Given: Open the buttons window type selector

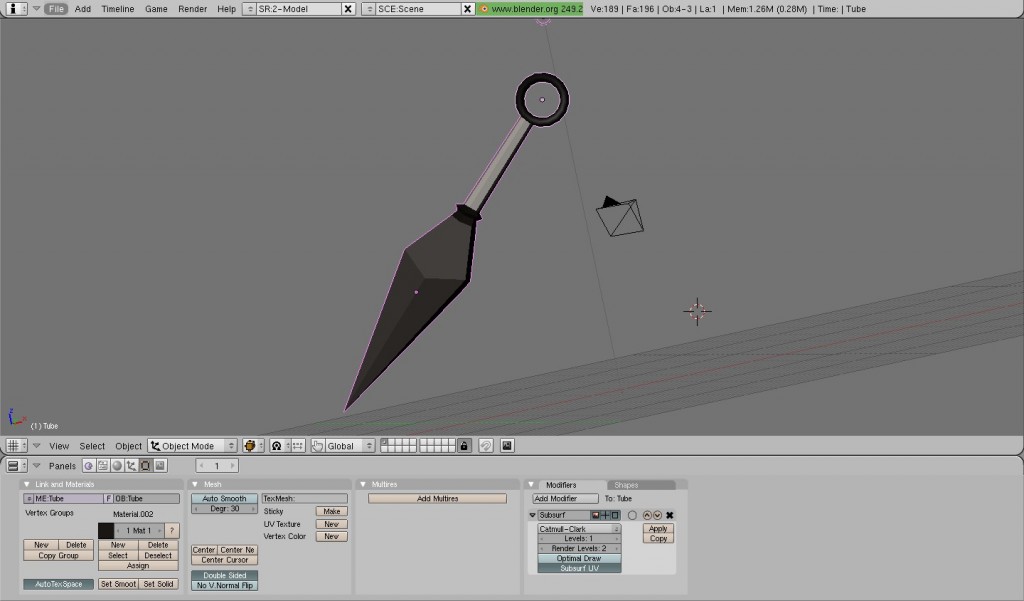Looking at the screenshot, I should tap(16, 466).
